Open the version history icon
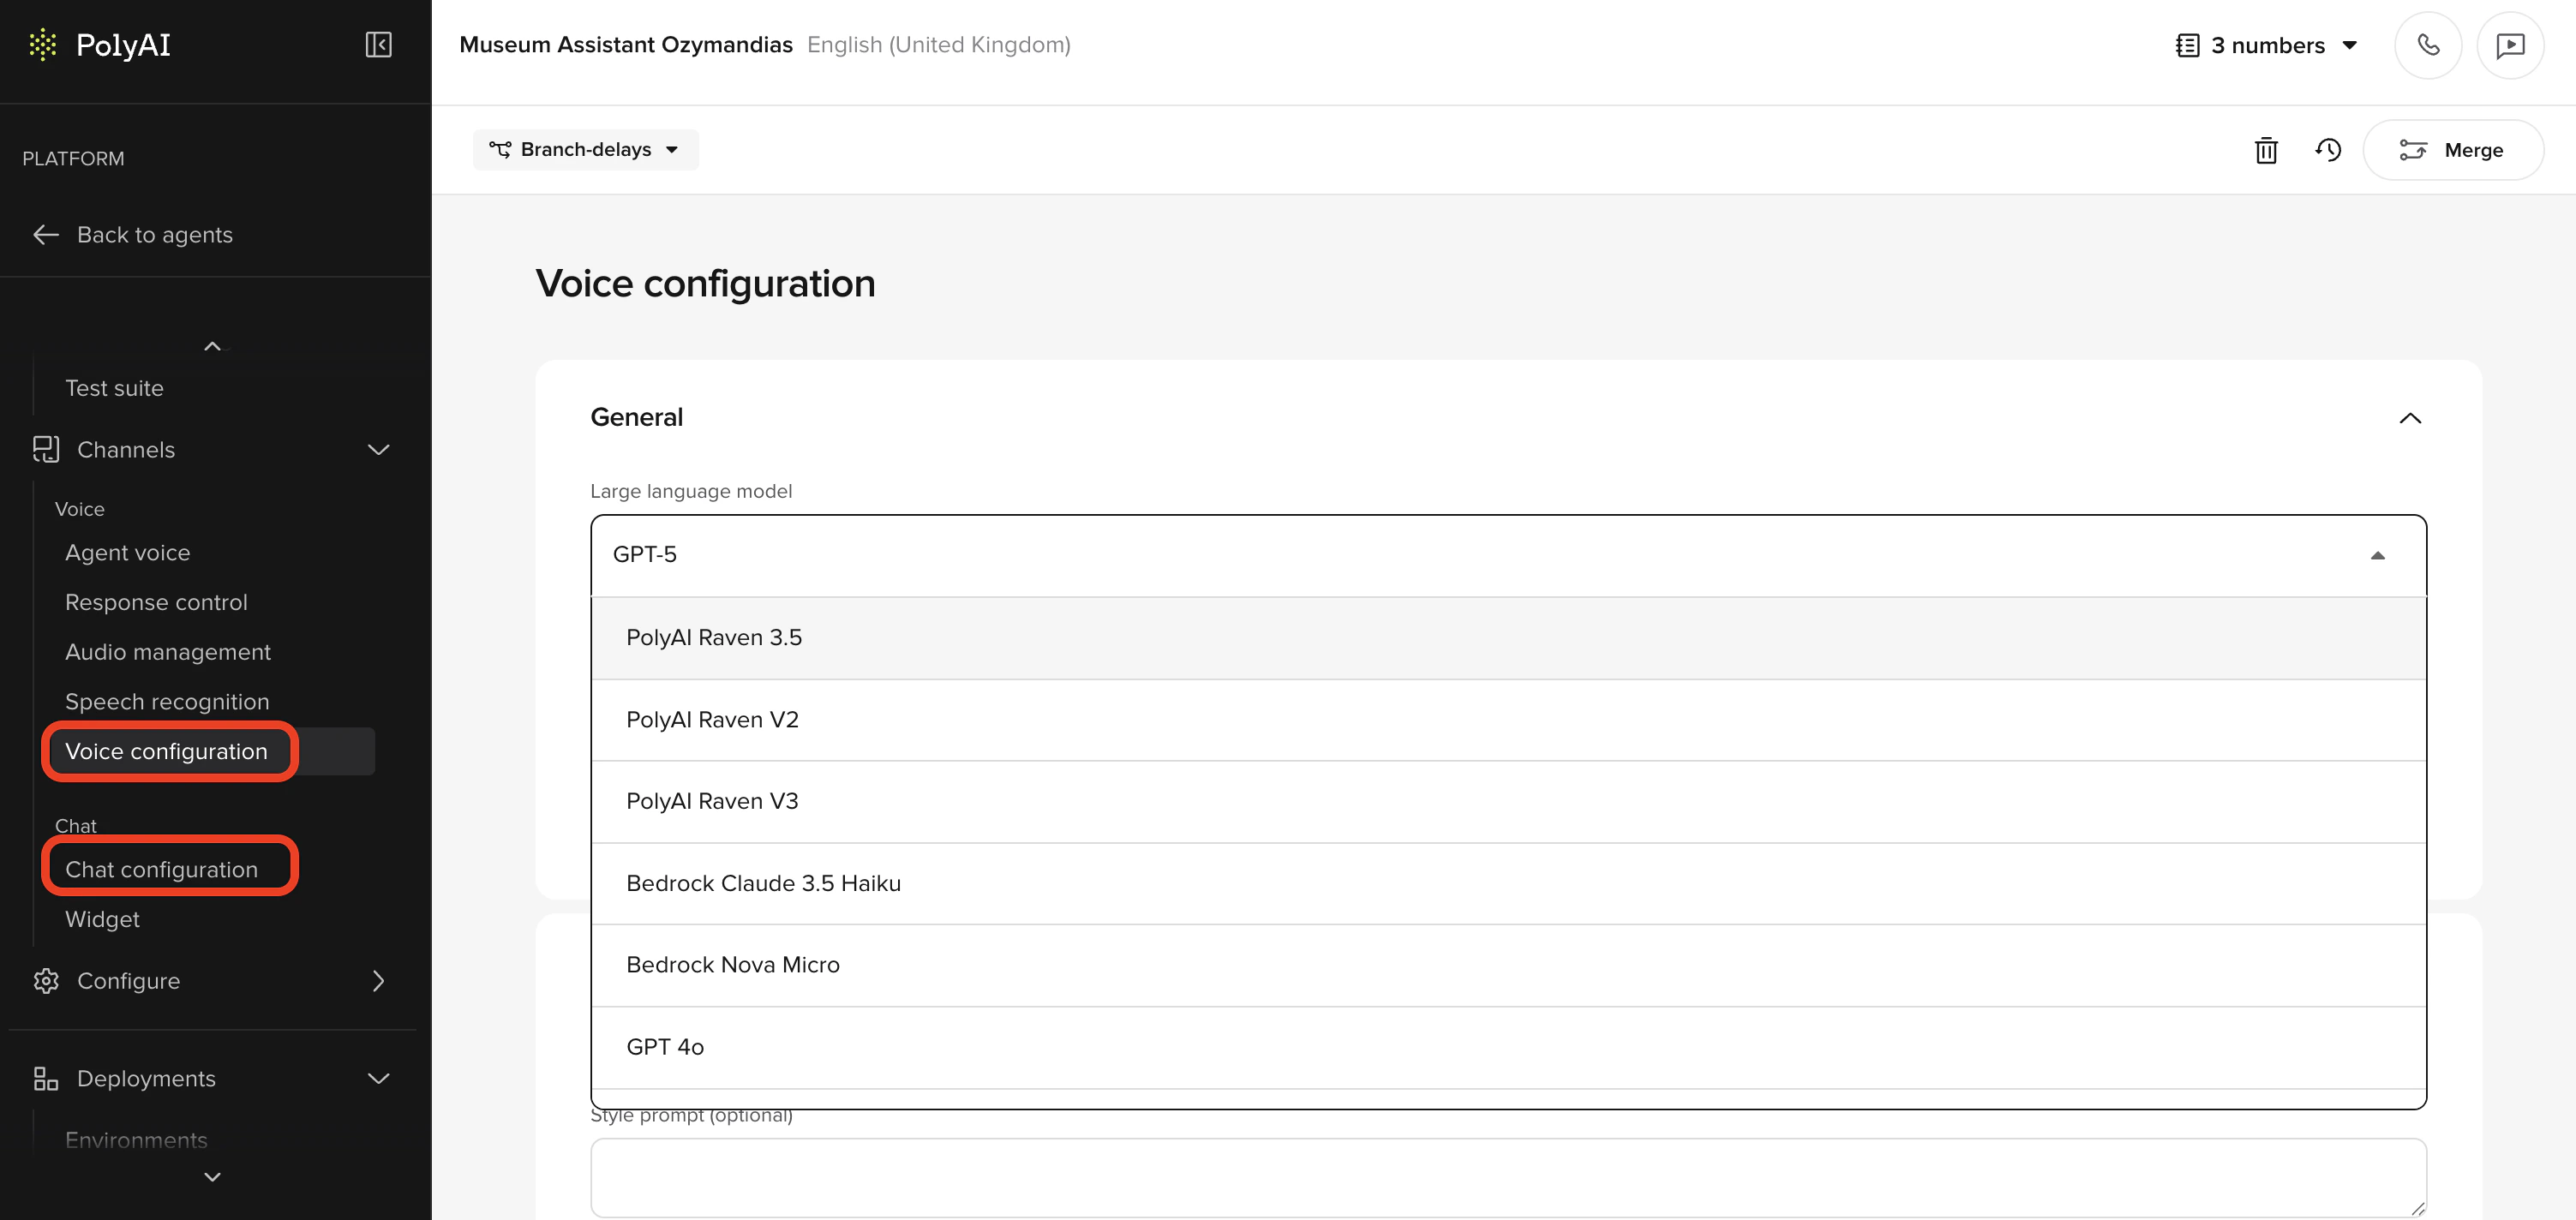Image resolution: width=2576 pixels, height=1220 pixels. click(2327, 150)
